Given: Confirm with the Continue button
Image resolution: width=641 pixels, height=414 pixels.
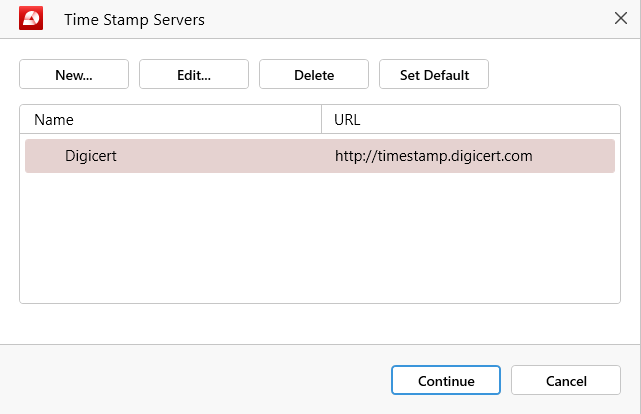Looking at the screenshot, I should coord(446,380).
